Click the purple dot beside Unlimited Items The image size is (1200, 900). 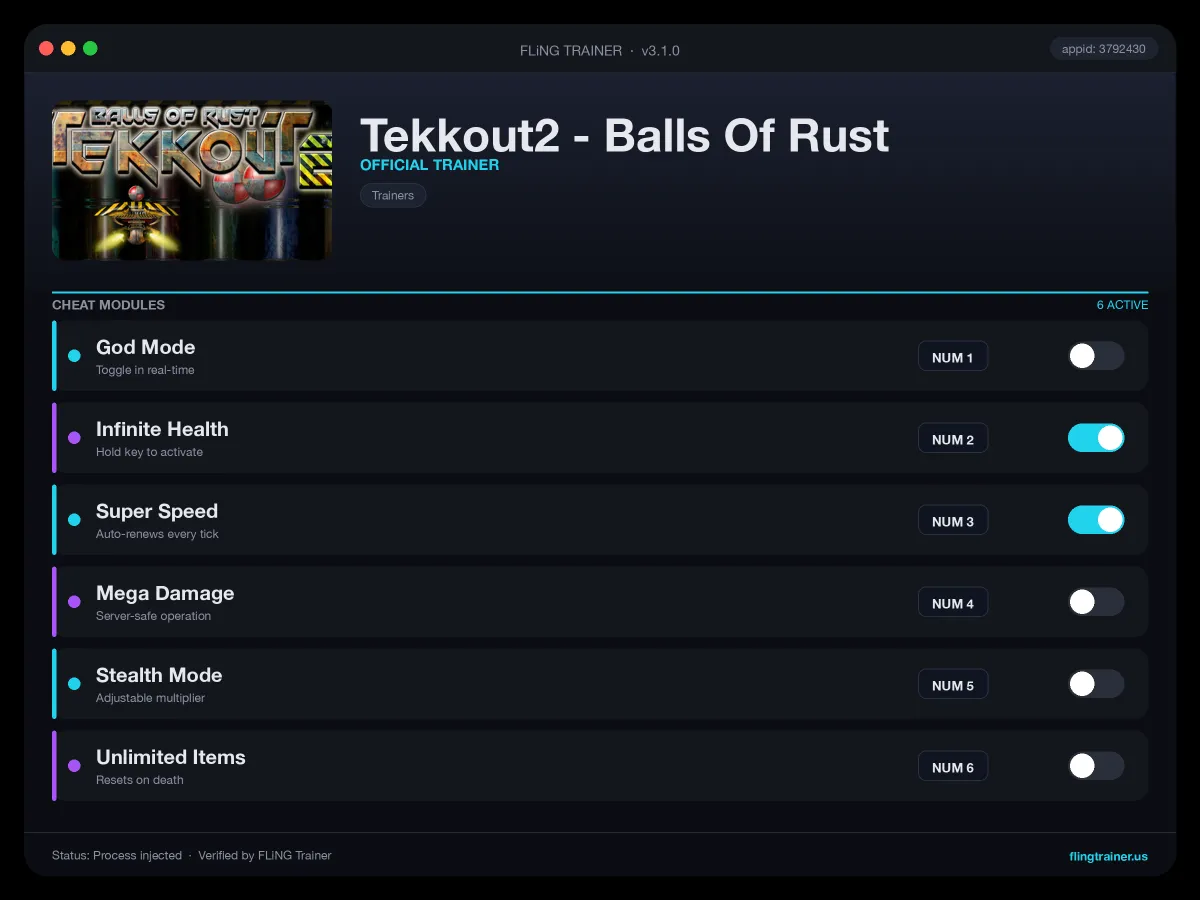tap(74, 766)
